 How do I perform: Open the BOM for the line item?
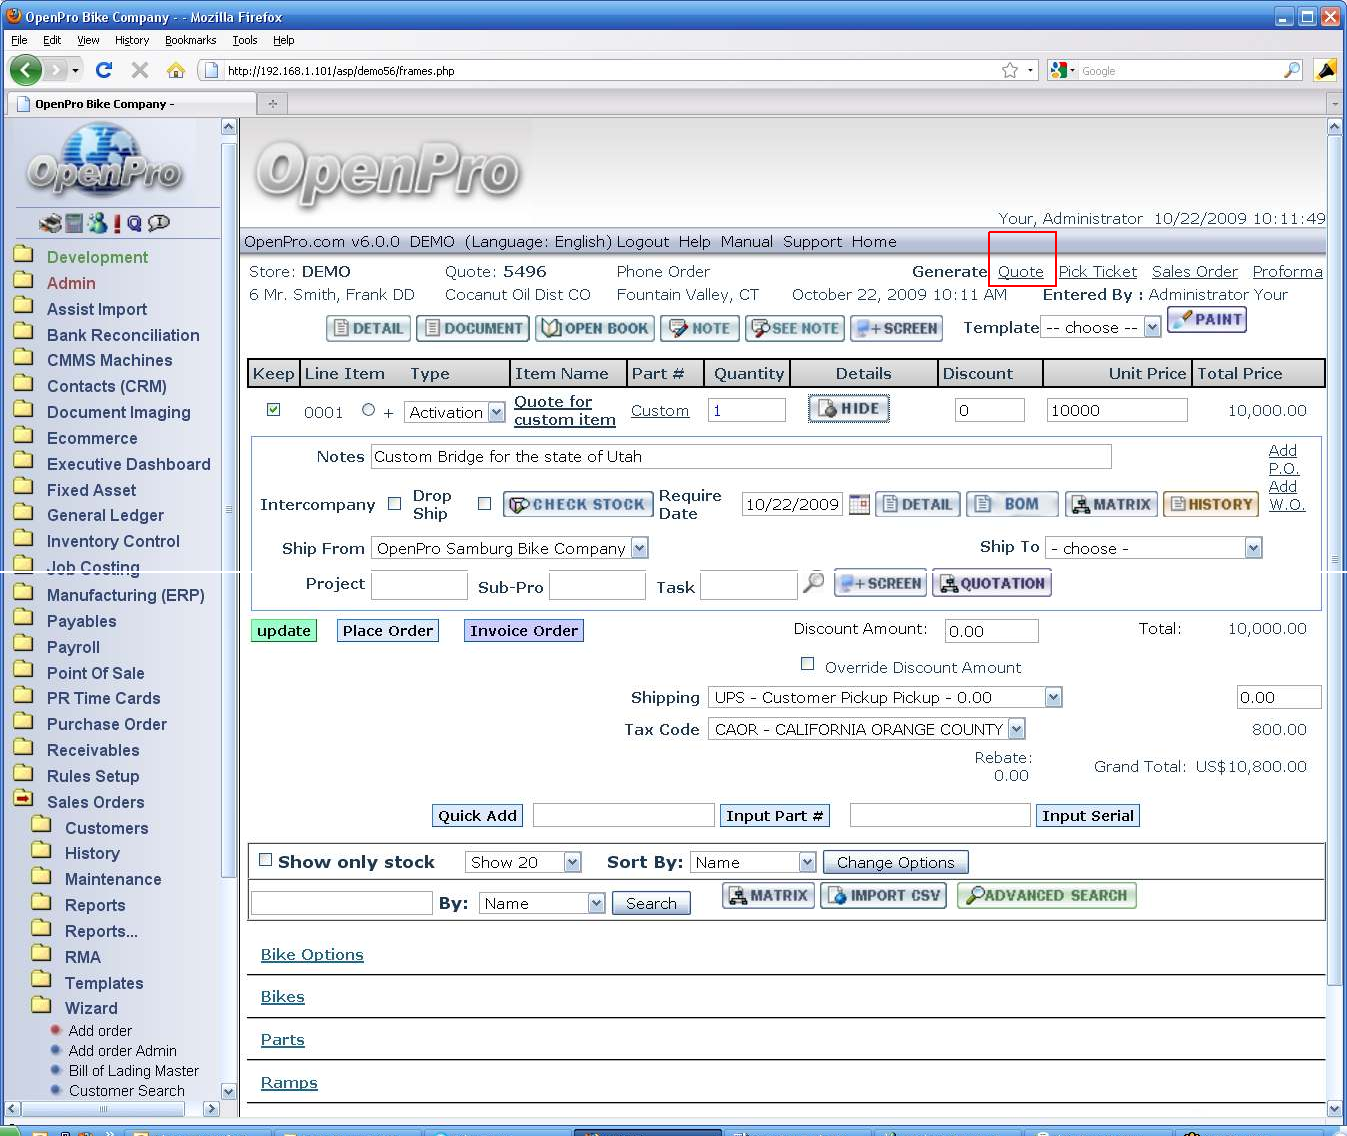point(1011,504)
